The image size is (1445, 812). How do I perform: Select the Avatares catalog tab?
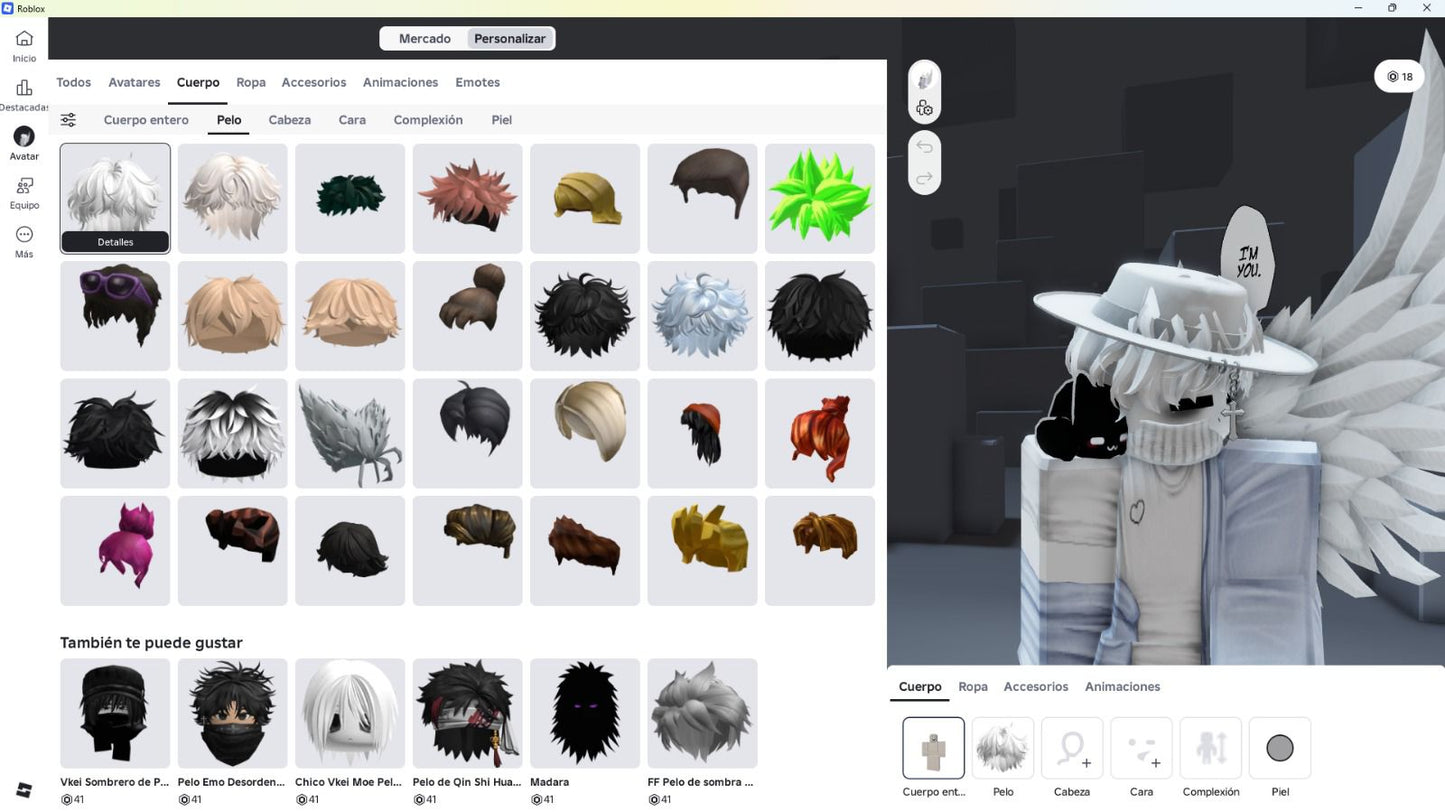134,82
